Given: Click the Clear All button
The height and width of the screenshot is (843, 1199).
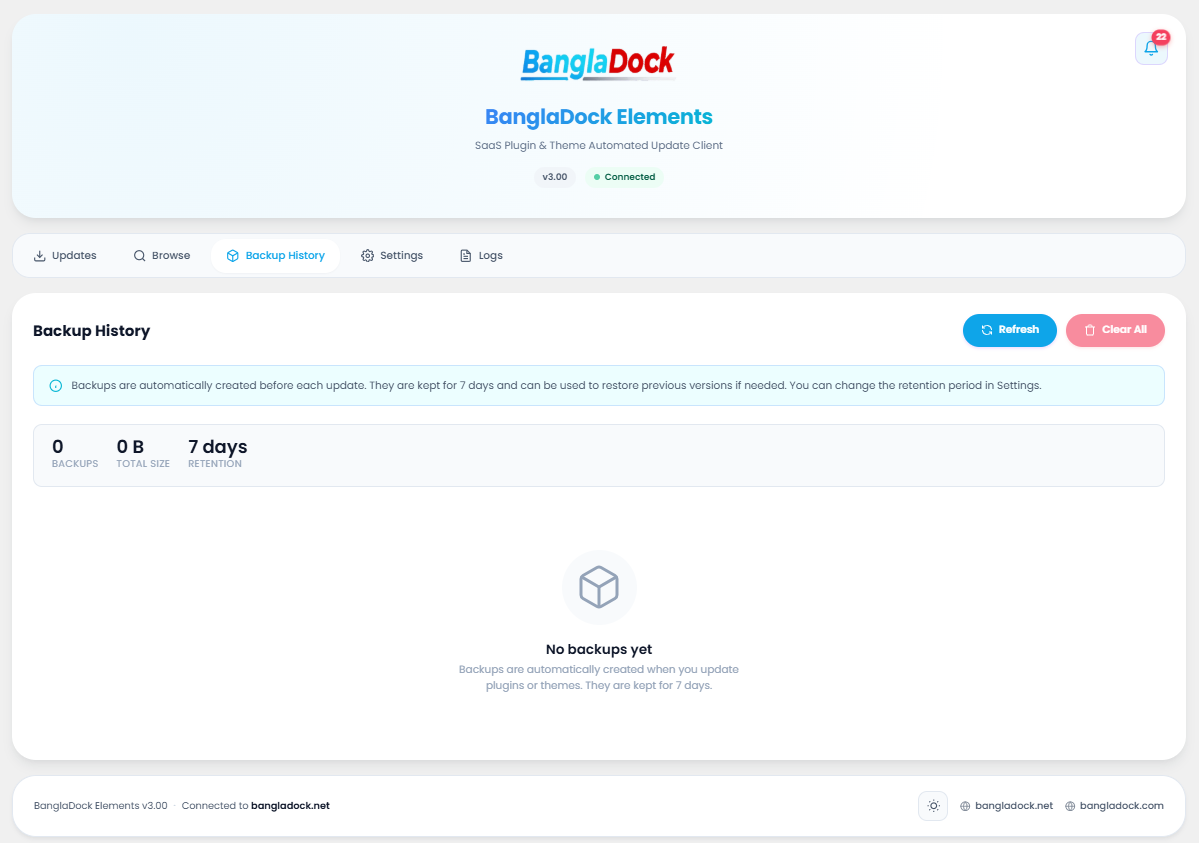Looking at the screenshot, I should pos(1115,330).
